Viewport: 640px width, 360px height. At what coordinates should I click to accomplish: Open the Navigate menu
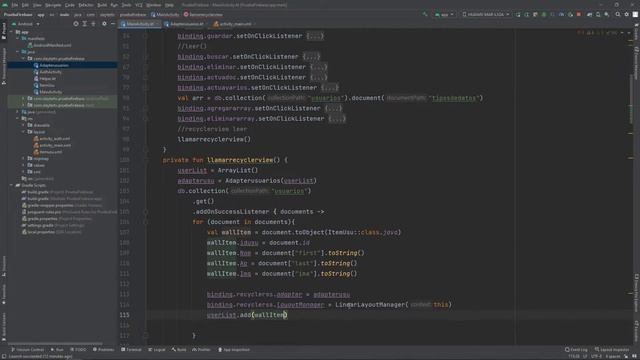tap(53, 5)
